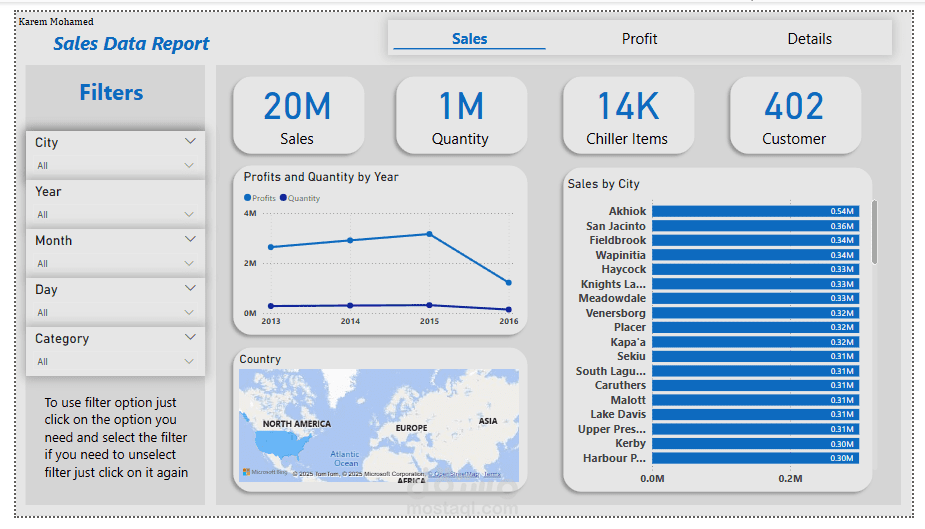Open the Year 'All' dropdown
The width and height of the screenshot is (925, 529).
click(x=116, y=215)
